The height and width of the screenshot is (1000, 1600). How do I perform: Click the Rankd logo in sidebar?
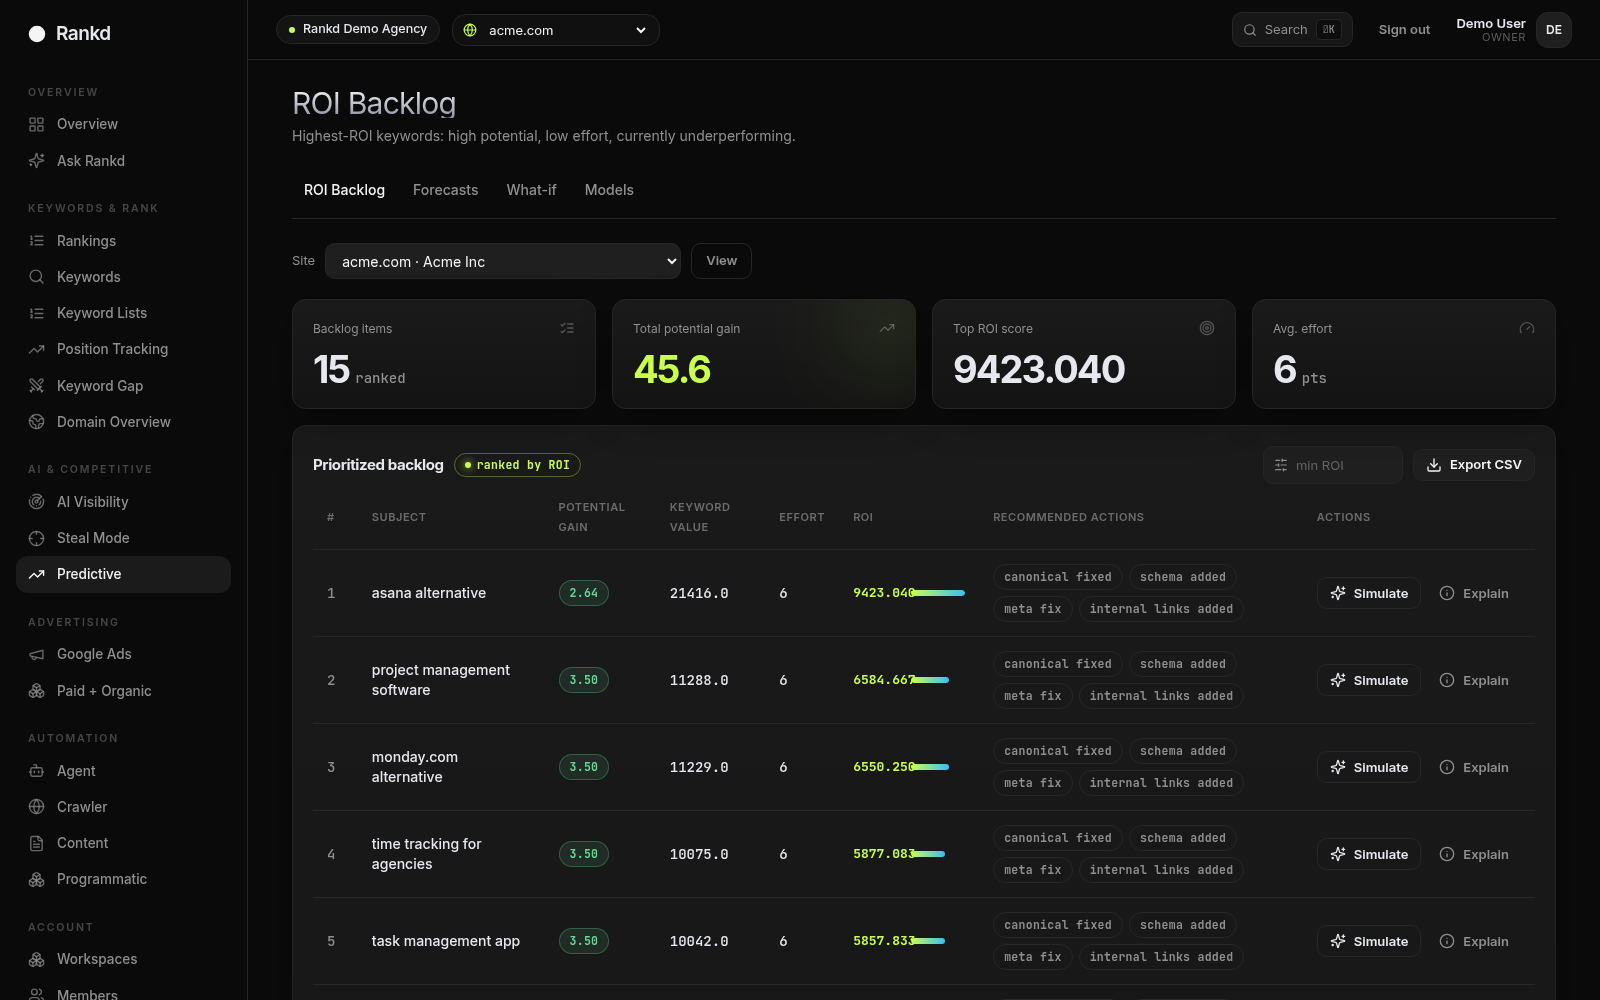click(x=69, y=34)
